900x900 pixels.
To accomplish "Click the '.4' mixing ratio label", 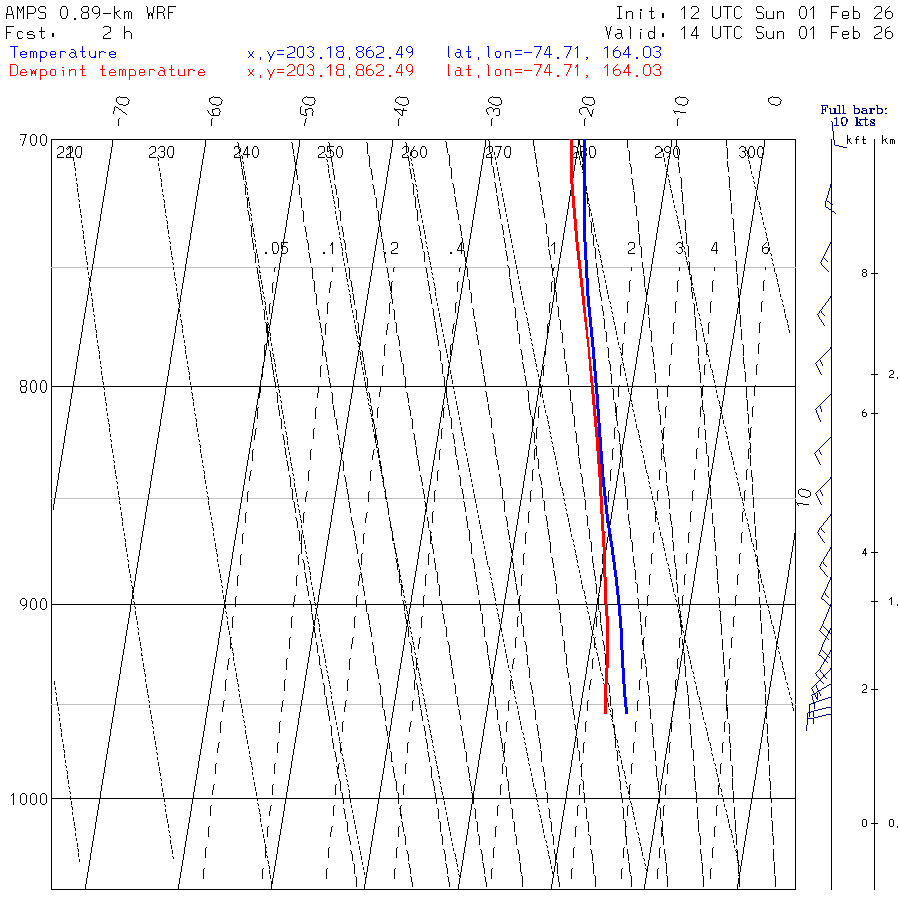I will pos(457,249).
